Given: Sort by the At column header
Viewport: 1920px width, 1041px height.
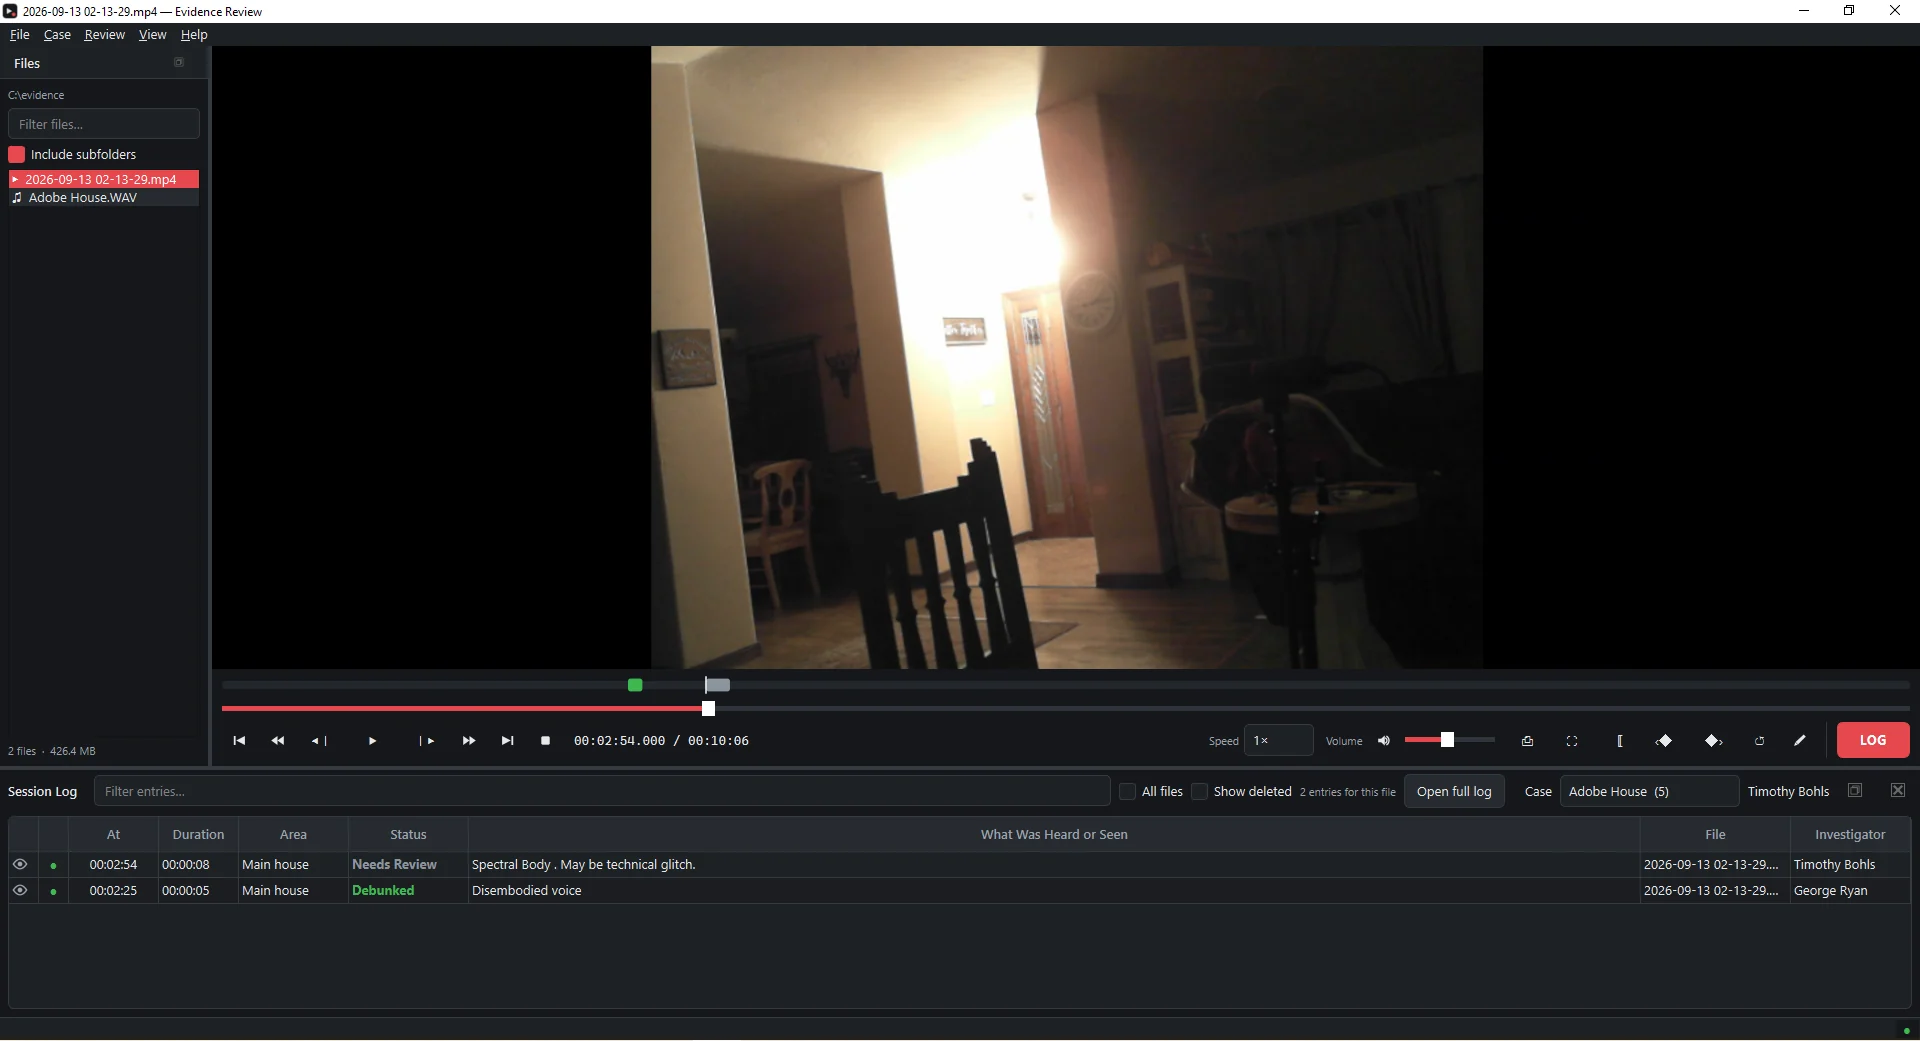Looking at the screenshot, I should pyautogui.click(x=113, y=834).
